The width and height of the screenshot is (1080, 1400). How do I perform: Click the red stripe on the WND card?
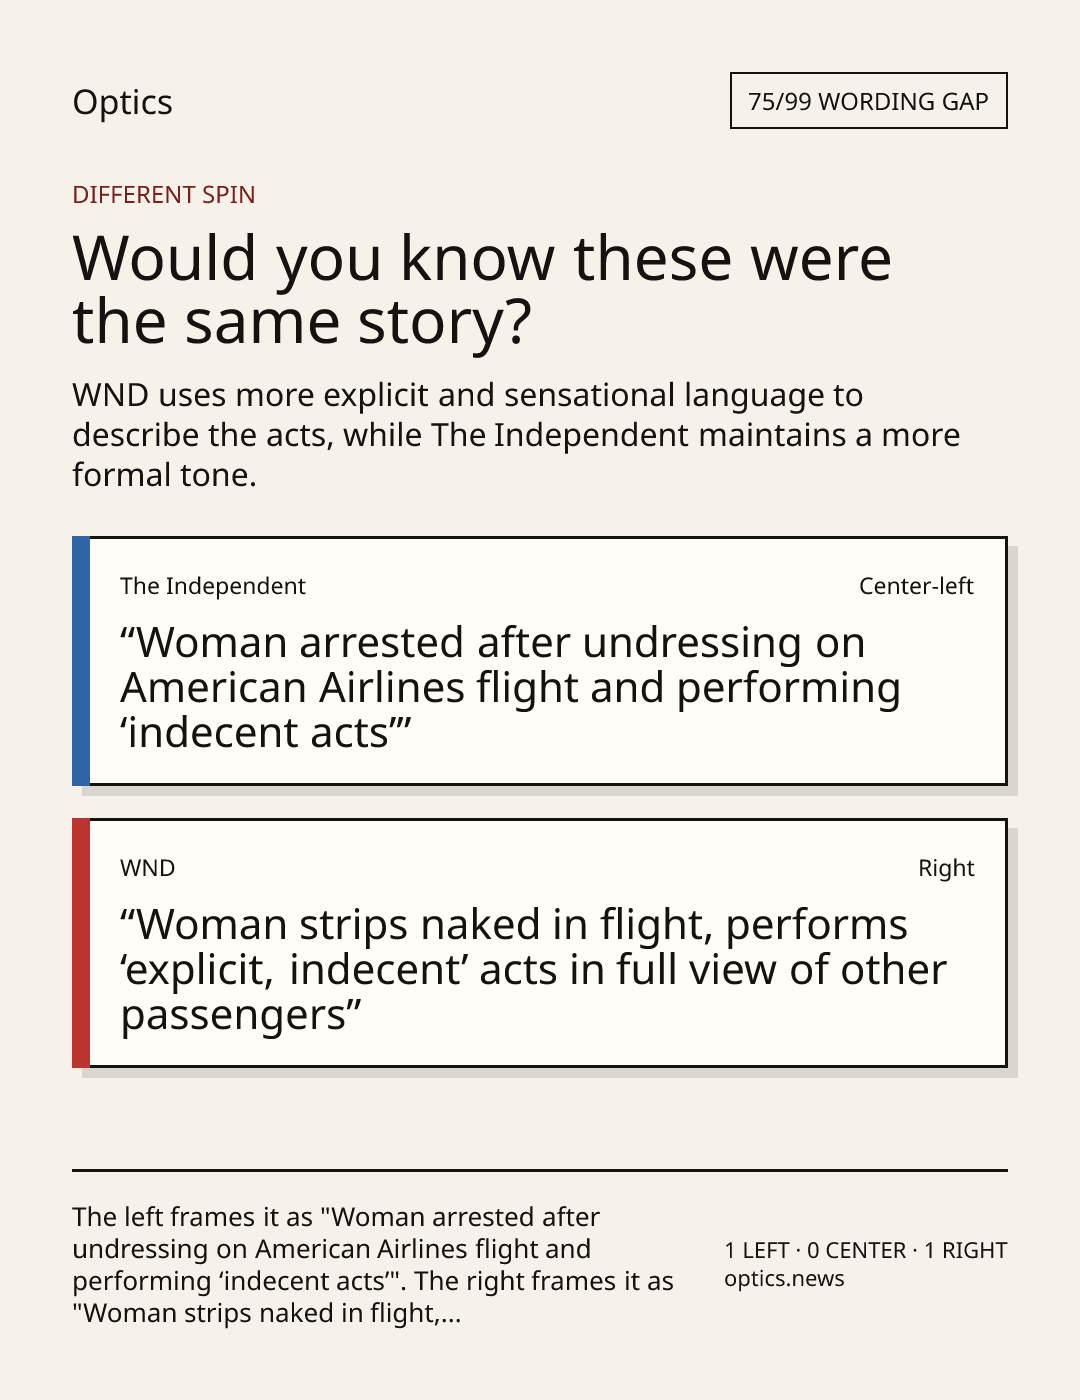tap(81, 943)
